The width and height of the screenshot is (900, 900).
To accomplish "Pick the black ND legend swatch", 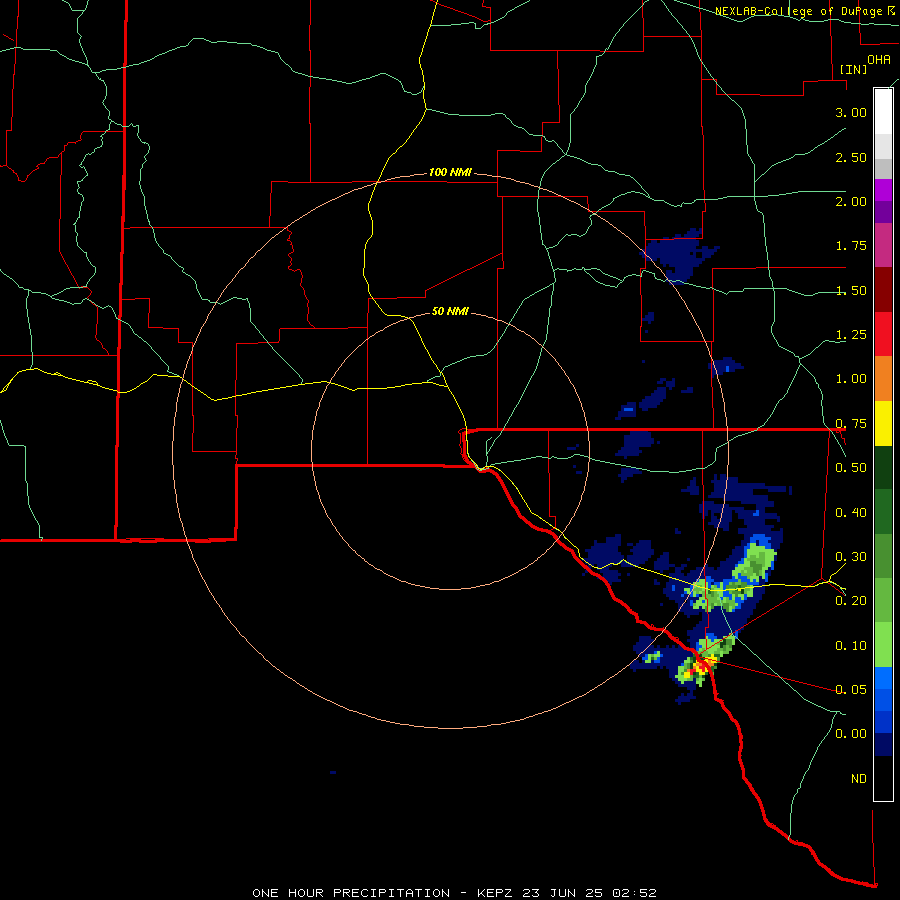I will (x=883, y=778).
